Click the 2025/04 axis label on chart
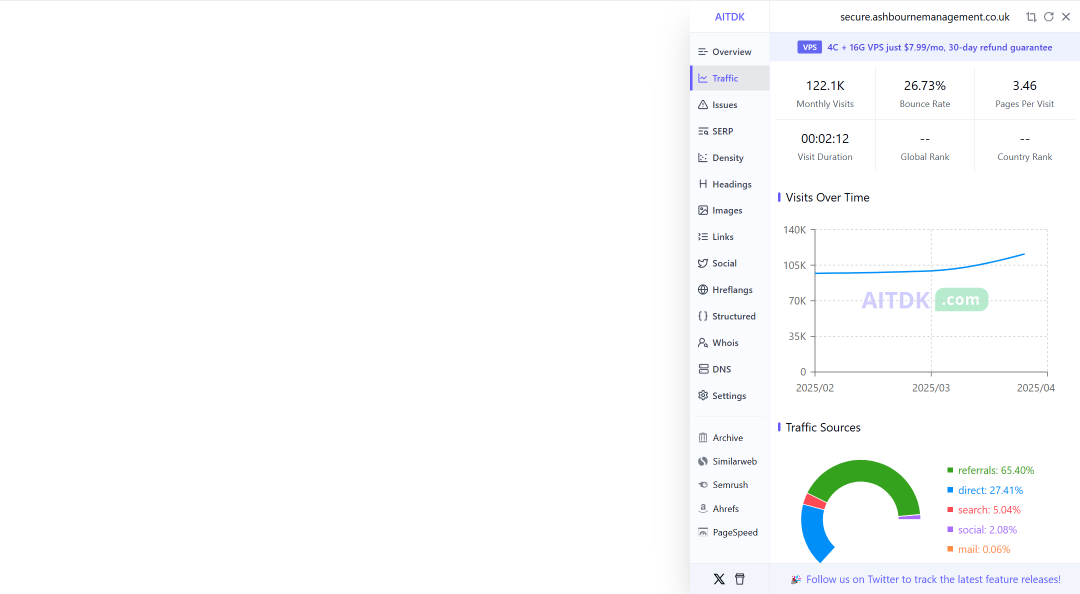Viewport: 1080px width, 594px height. [x=1035, y=388]
